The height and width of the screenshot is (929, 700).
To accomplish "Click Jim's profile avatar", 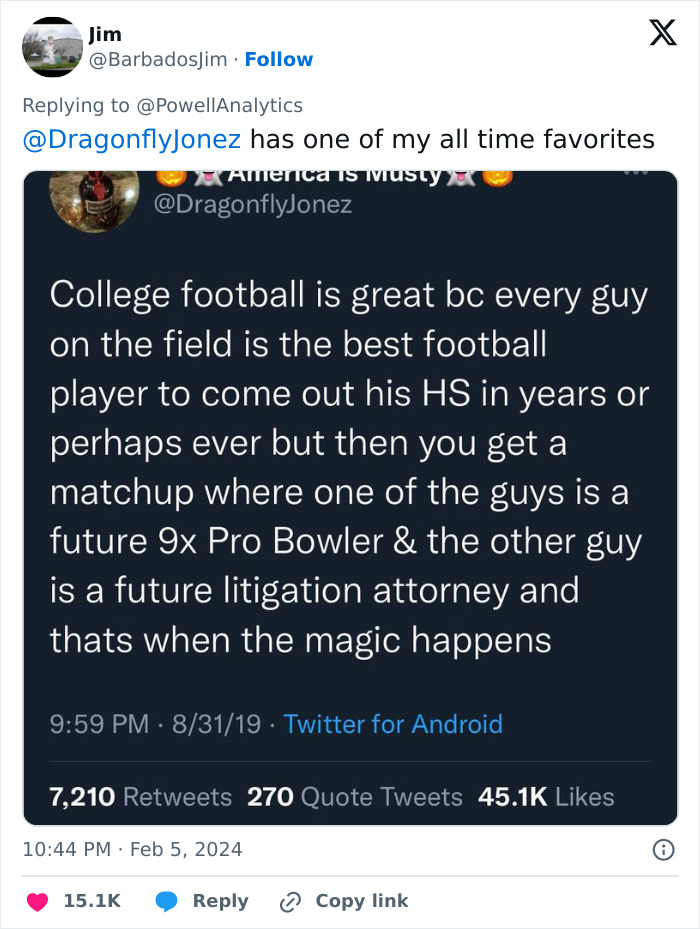I will click(52, 47).
